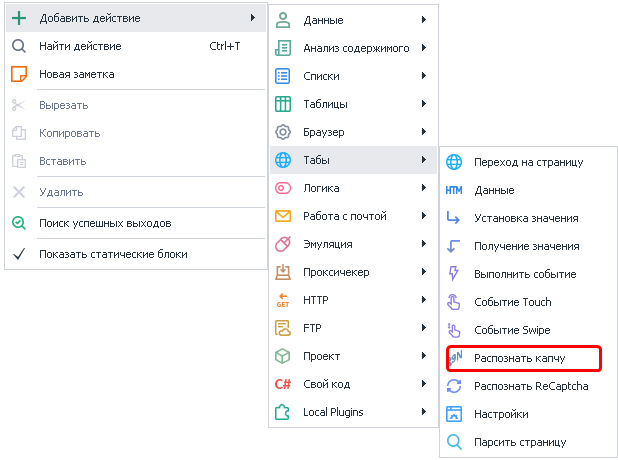Viewport: 618px width, 460px height.
Task: Click the envelope icon for Работа с почтой
Action: 283,216
